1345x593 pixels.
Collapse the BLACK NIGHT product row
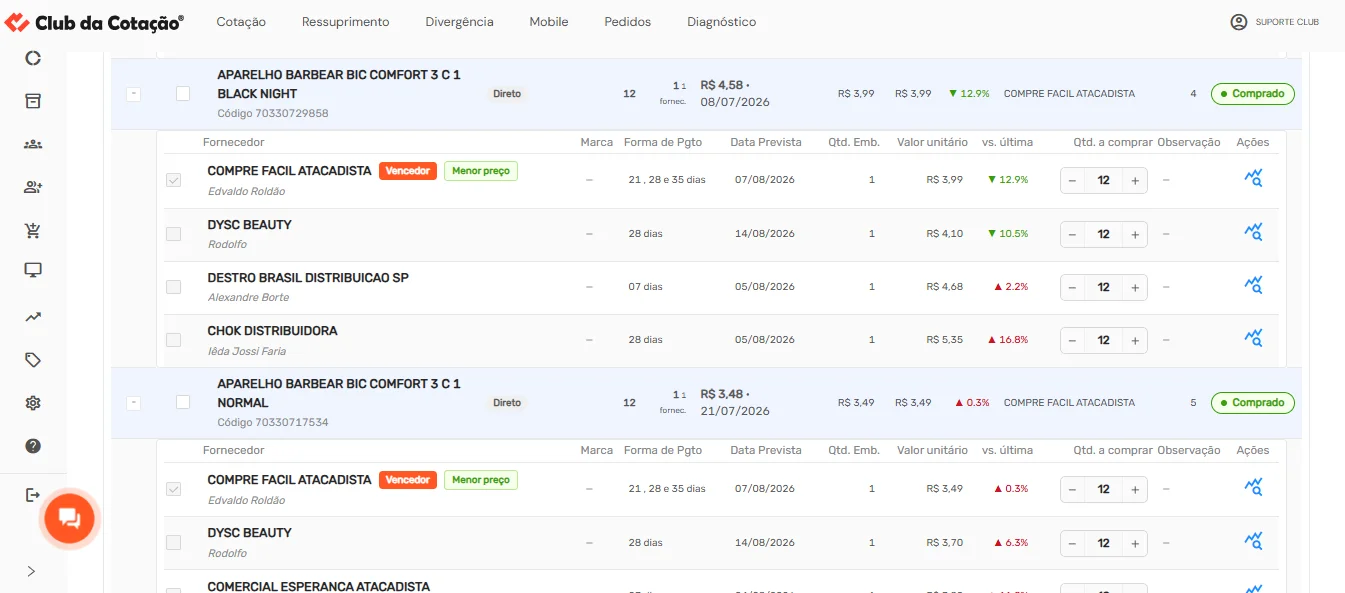(134, 94)
